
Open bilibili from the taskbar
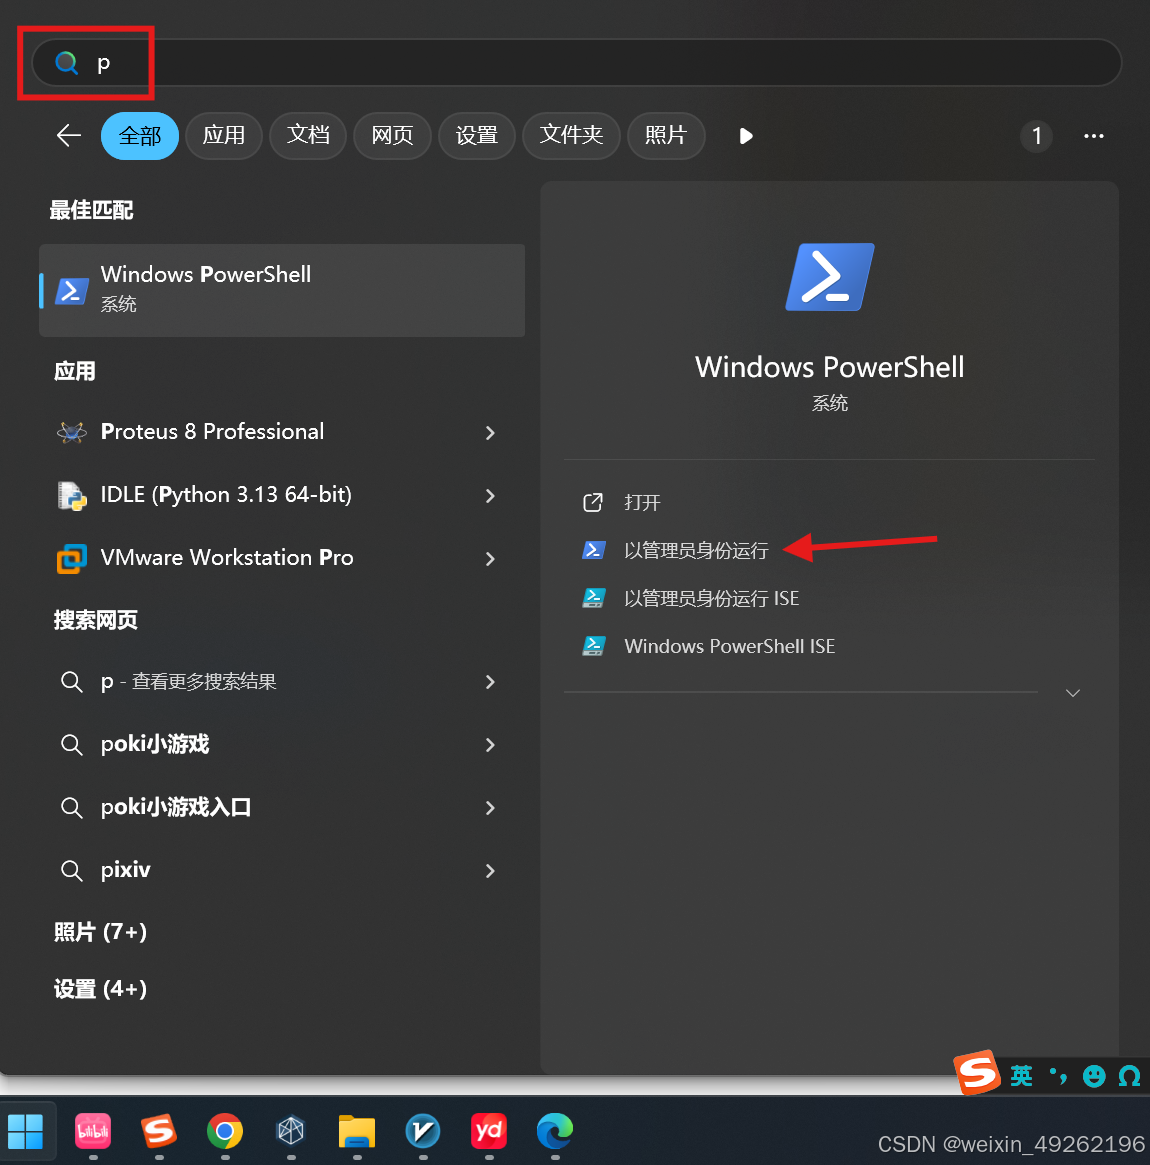click(93, 1132)
